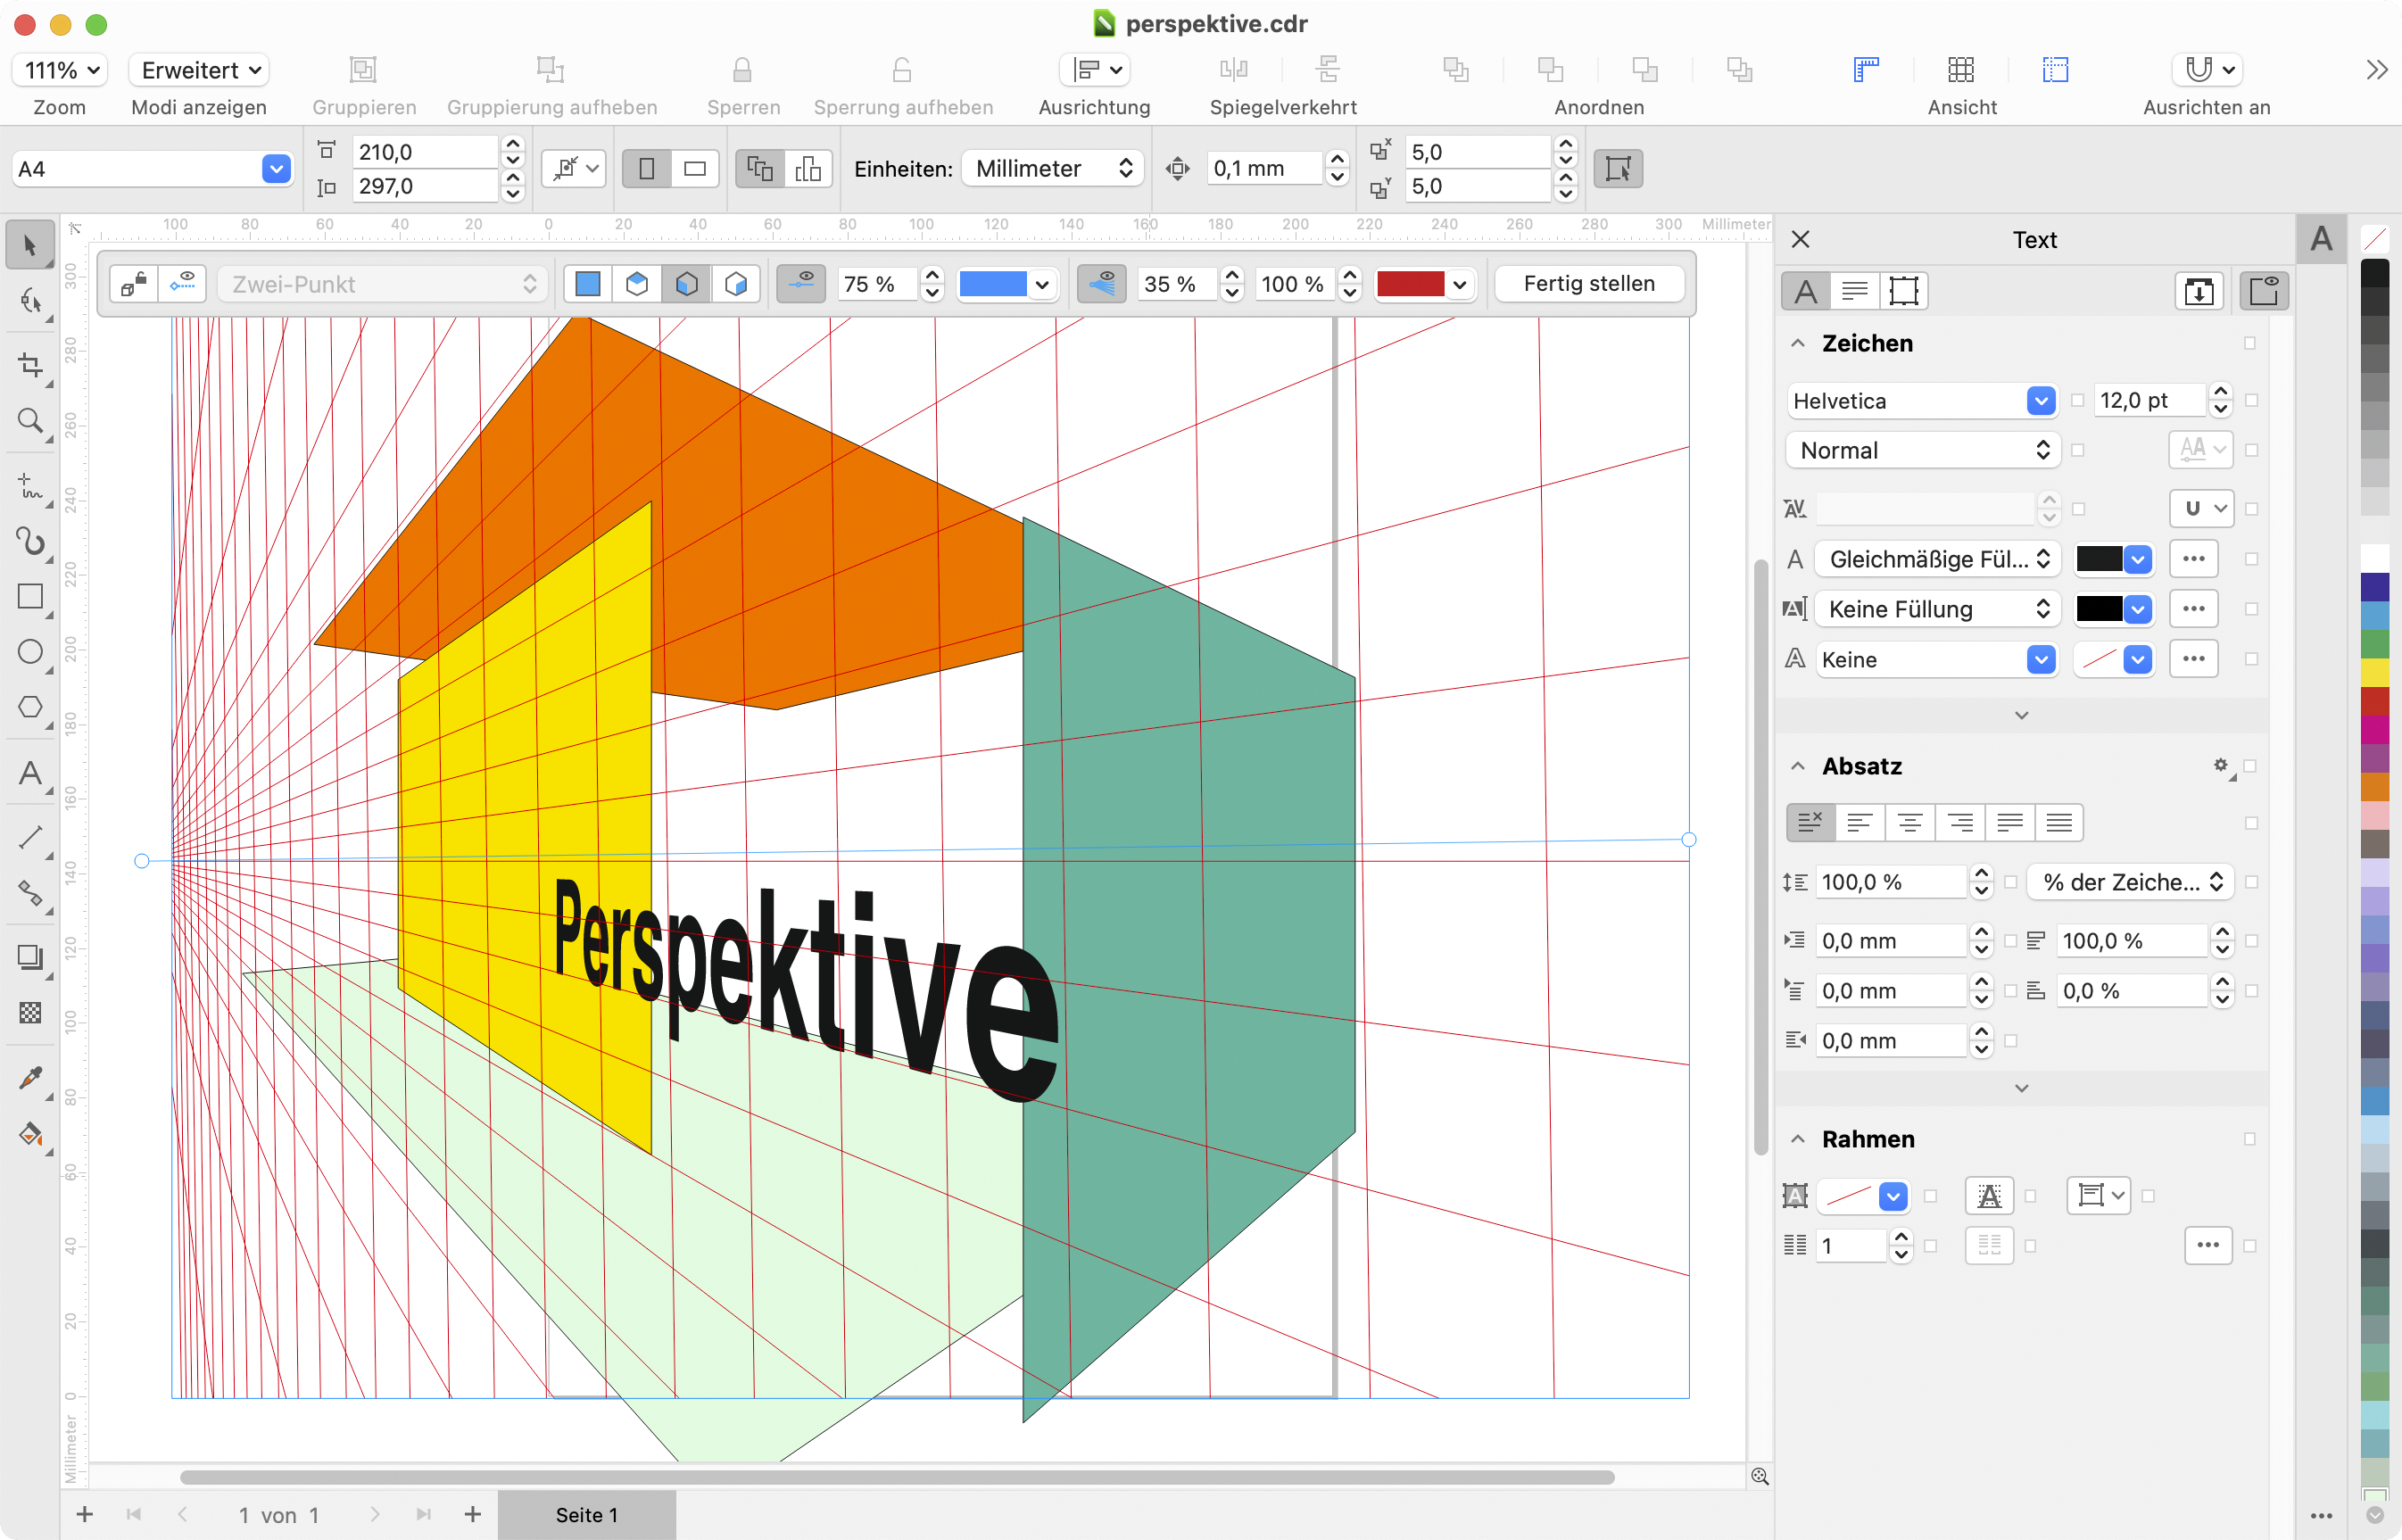Choose the Crop tool
Image resolution: width=2402 pixels, height=1540 pixels.
[30, 365]
